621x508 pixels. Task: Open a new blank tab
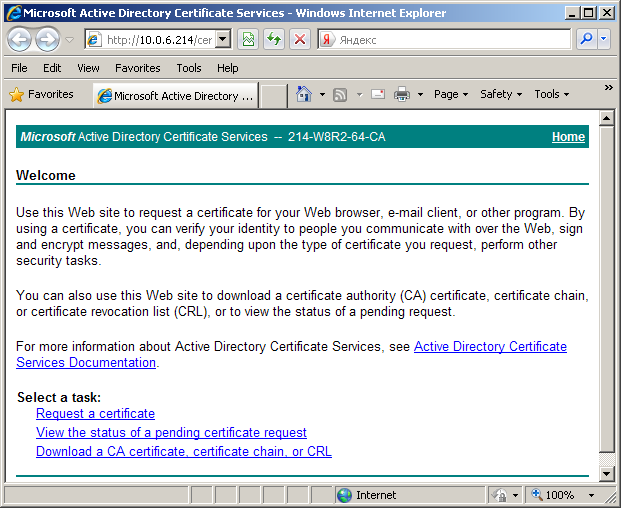tap(273, 96)
